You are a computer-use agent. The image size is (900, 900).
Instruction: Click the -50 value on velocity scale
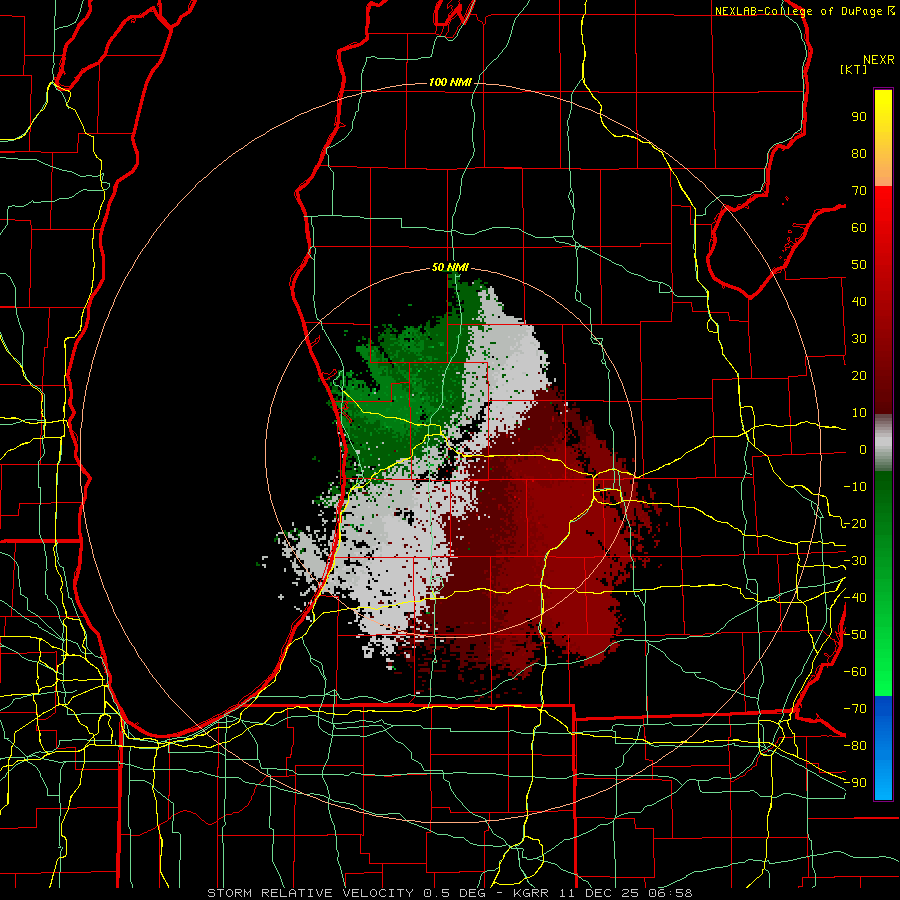(x=855, y=635)
